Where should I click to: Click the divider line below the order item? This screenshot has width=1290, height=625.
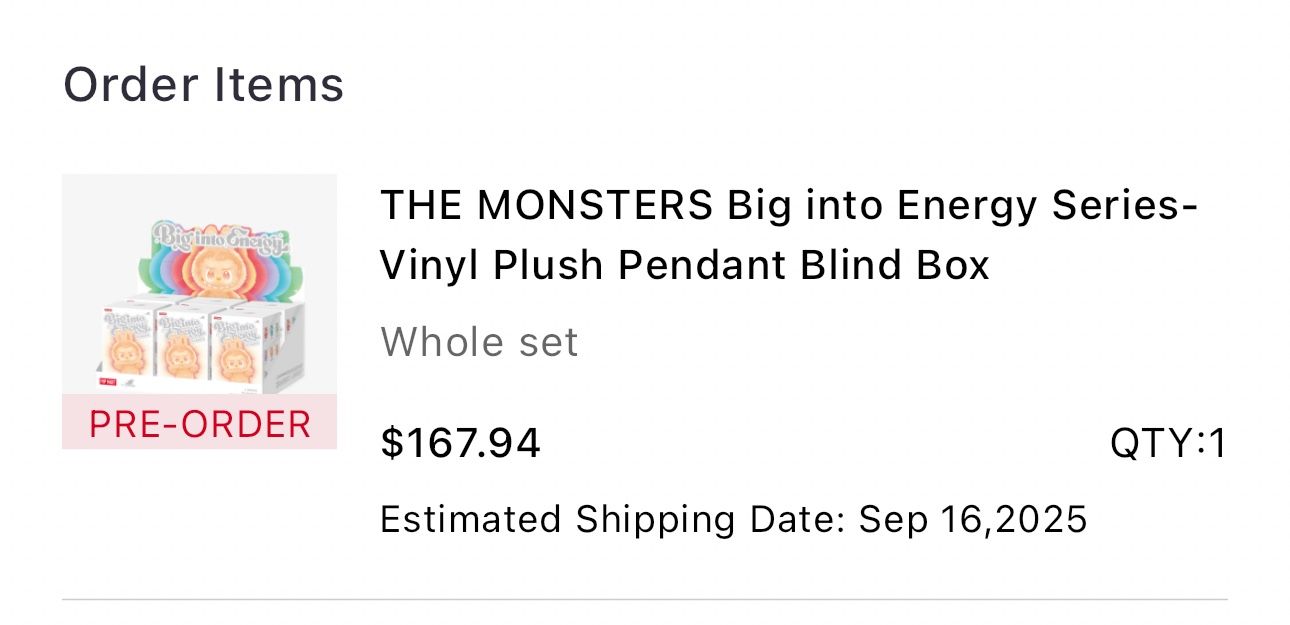(x=644, y=600)
